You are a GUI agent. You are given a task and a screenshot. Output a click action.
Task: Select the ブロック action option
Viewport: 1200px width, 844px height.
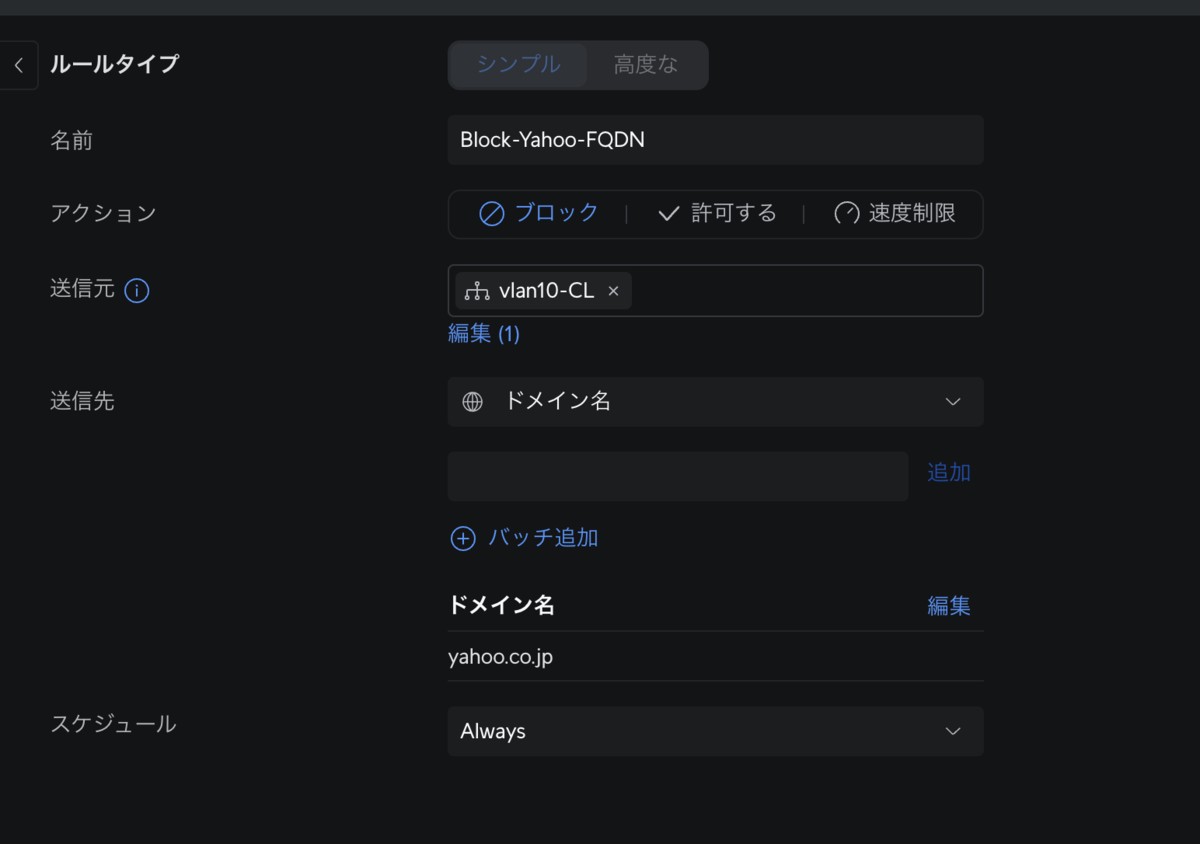point(539,214)
